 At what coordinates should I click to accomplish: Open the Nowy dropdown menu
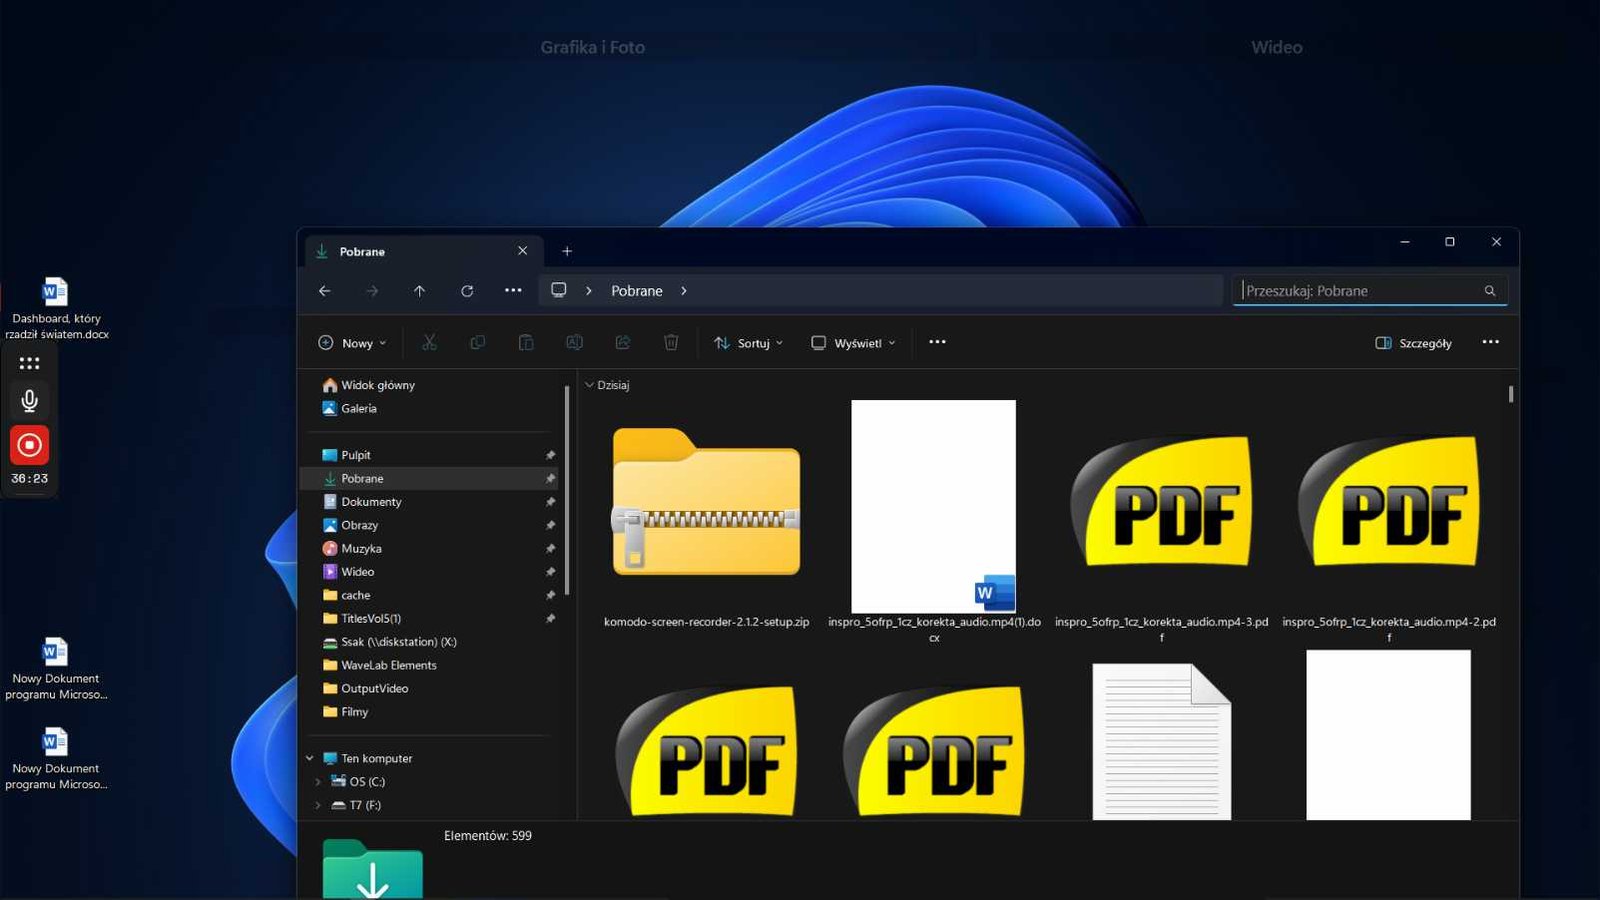pos(351,343)
